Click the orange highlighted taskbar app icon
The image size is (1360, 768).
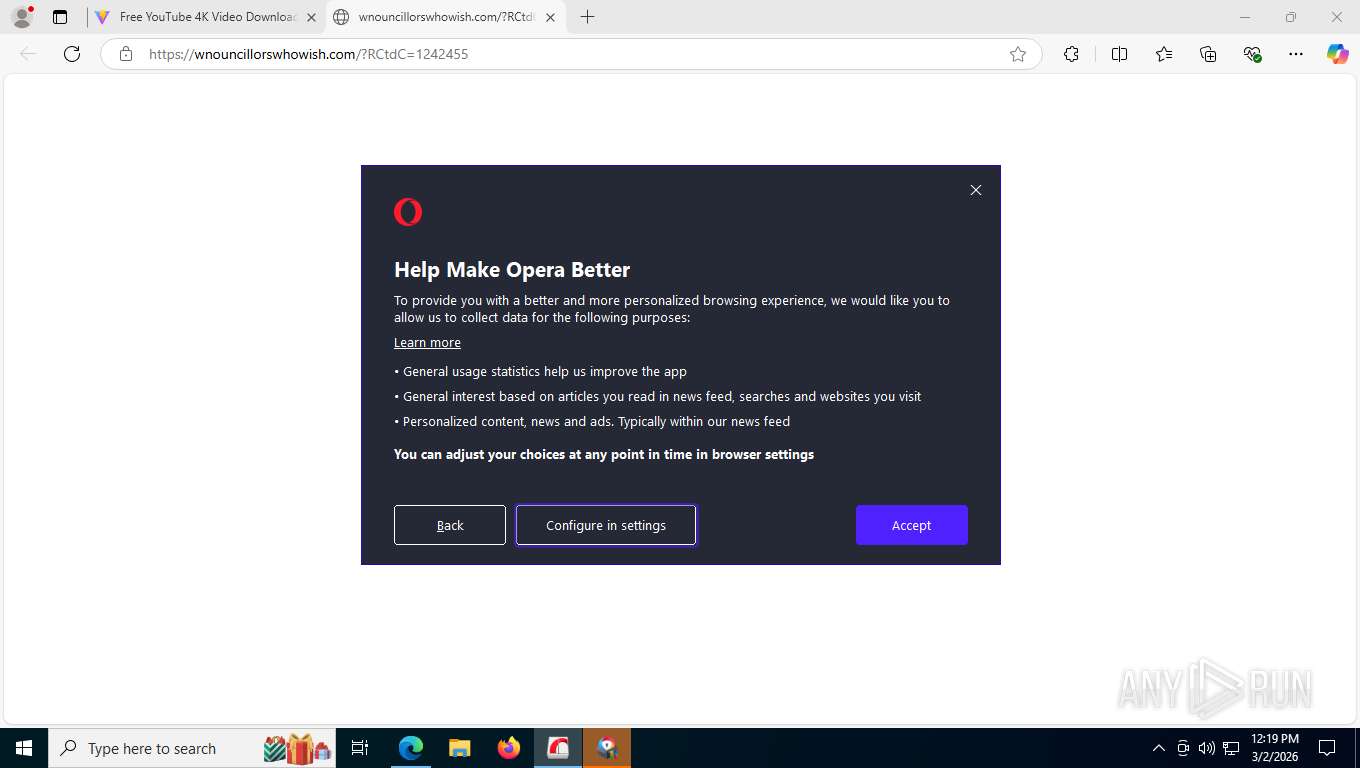[607, 748]
